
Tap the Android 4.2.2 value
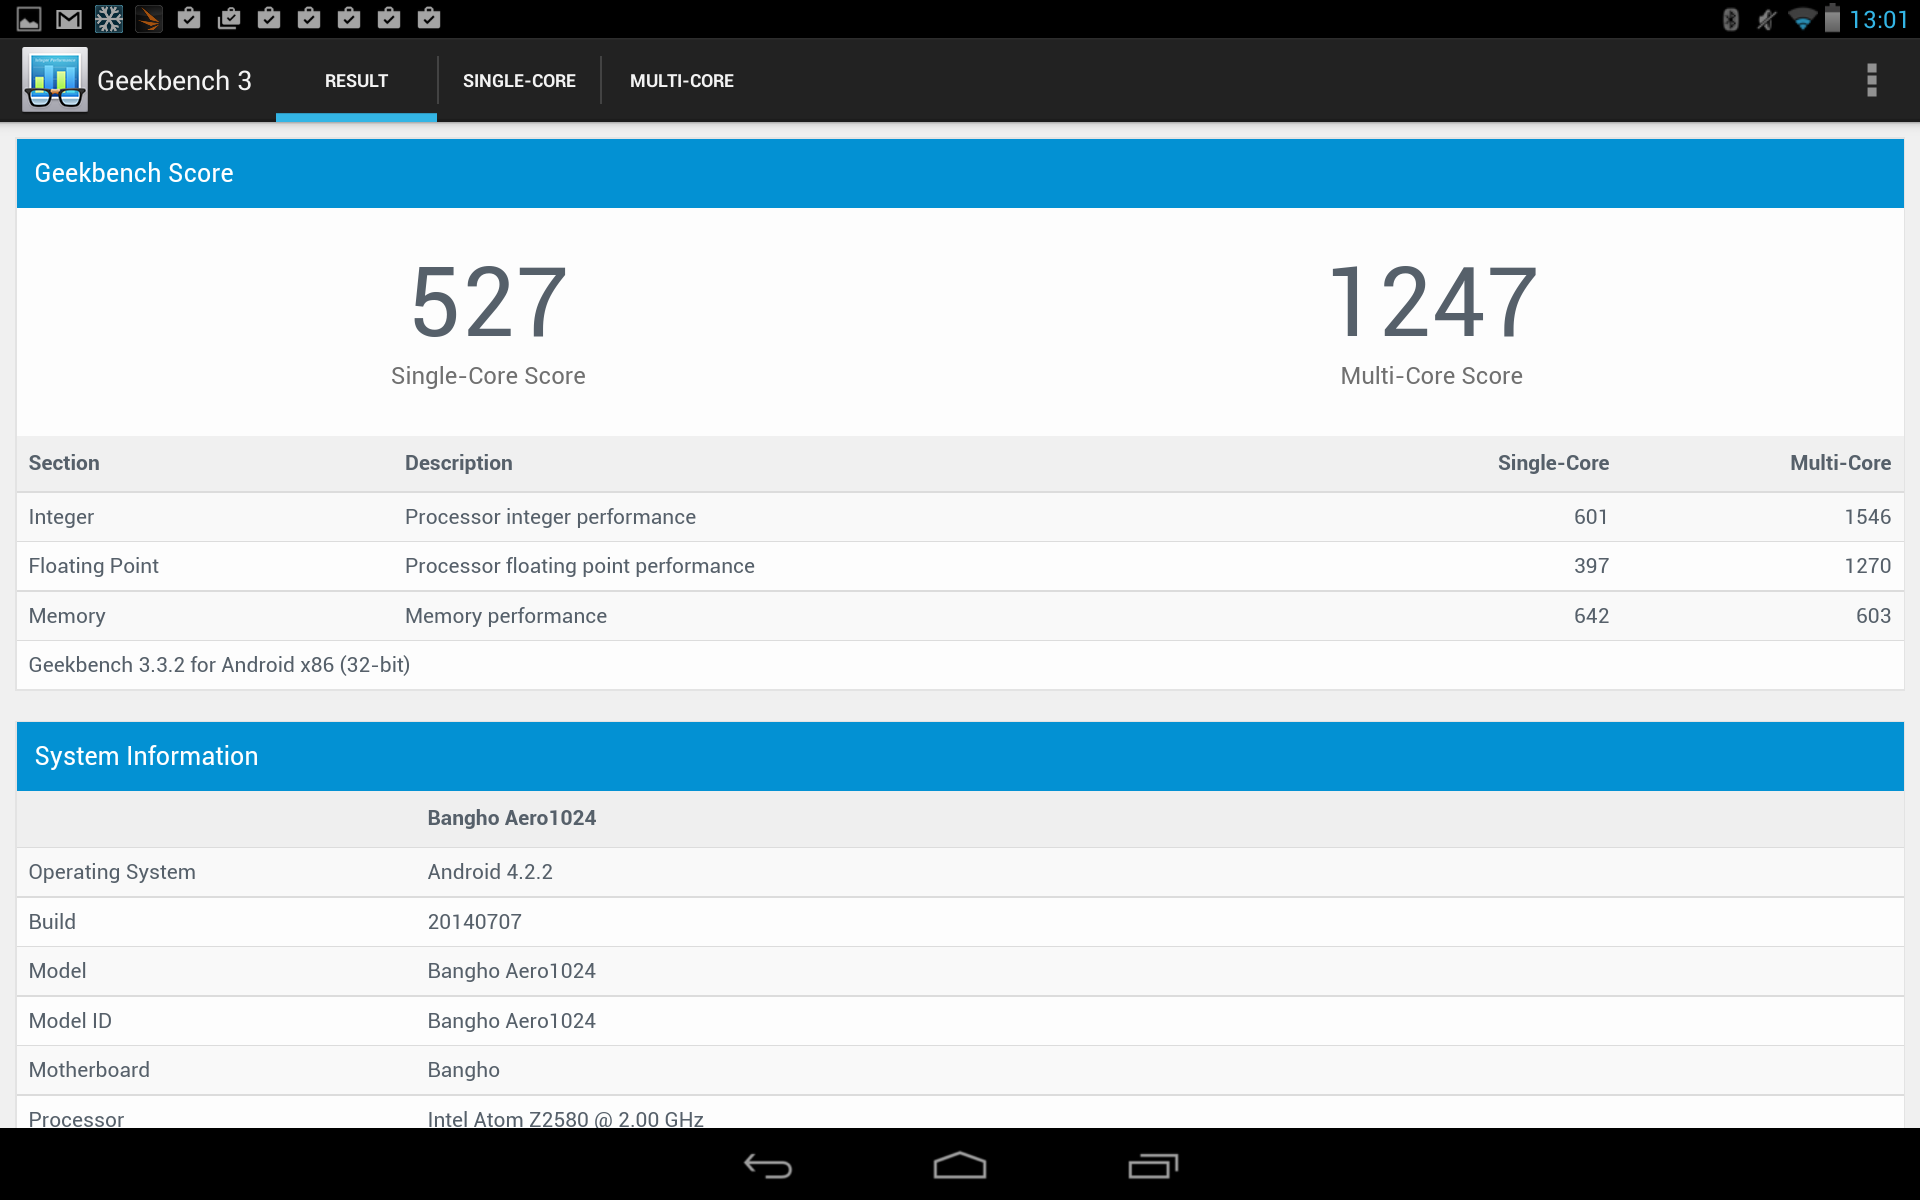(490, 872)
